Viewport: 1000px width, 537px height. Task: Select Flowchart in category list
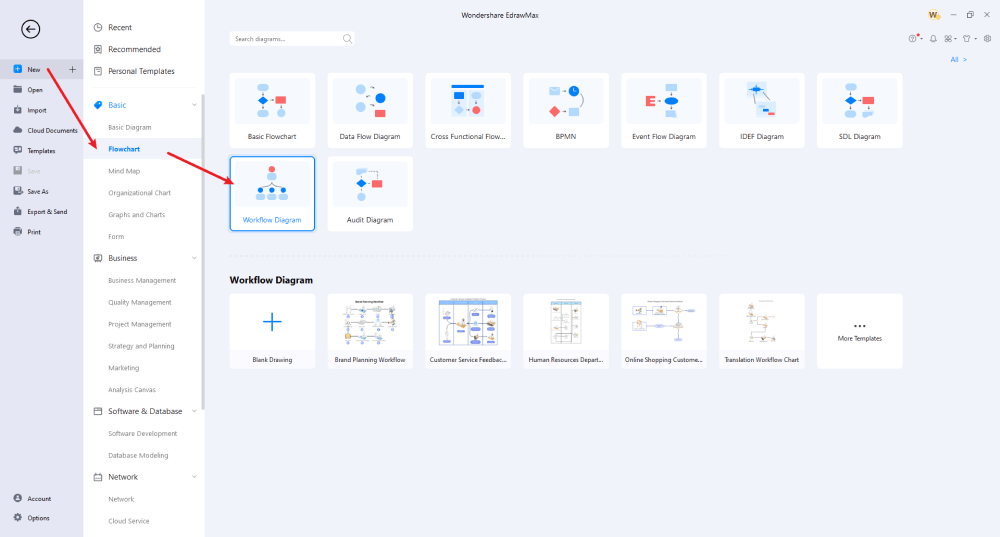[x=124, y=149]
